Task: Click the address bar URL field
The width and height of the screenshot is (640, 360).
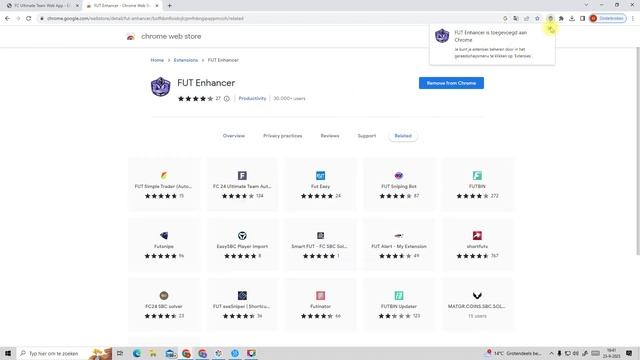Action: tap(269, 18)
